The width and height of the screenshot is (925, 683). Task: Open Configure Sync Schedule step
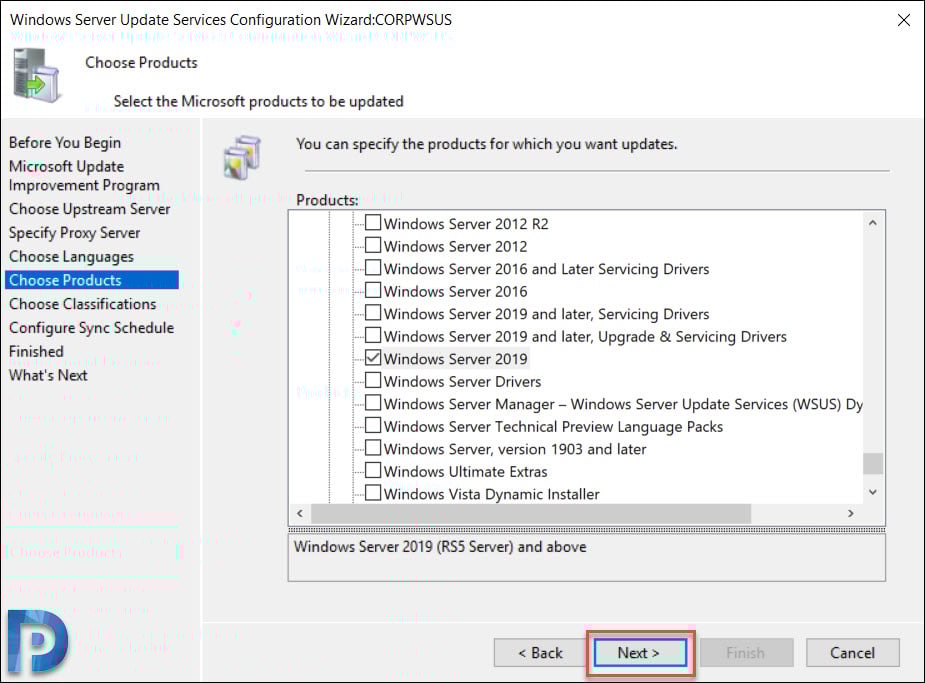click(x=91, y=328)
